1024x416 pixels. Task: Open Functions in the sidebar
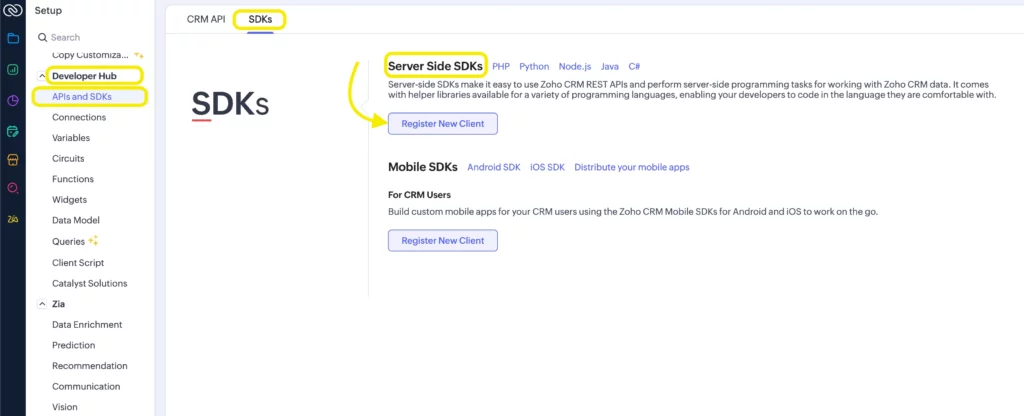click(x=73, y=179)
